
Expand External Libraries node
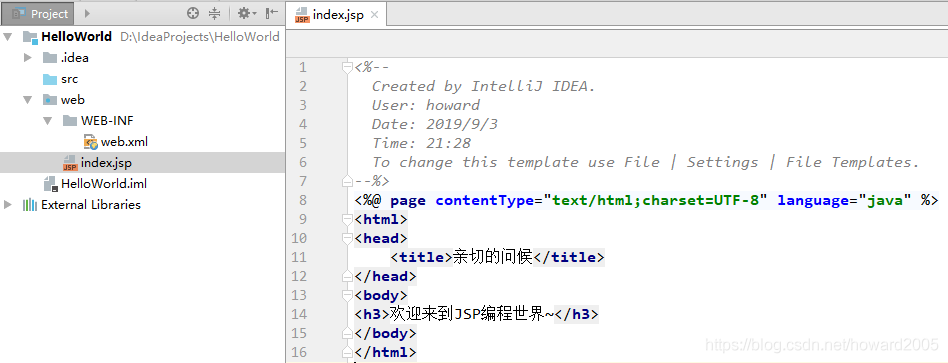[7, 204]
